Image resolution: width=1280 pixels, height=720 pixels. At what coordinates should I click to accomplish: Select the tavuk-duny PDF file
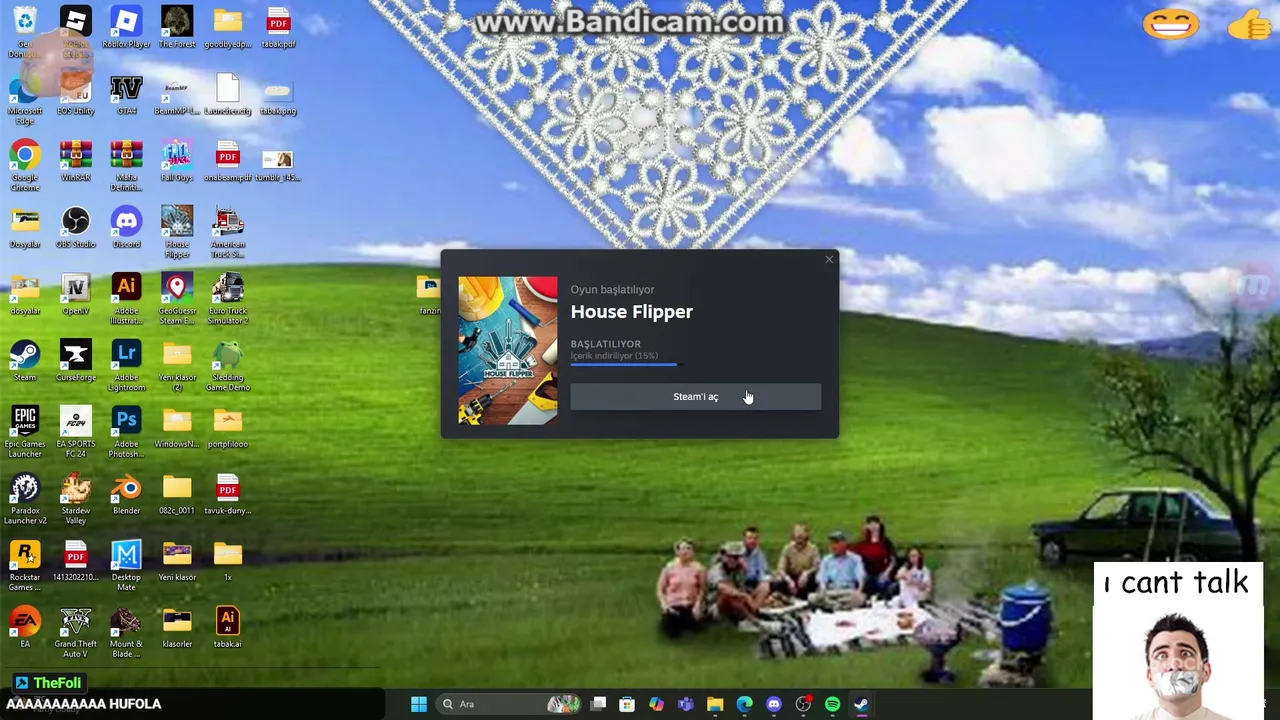pyautogui.click(x=228, y=495)
